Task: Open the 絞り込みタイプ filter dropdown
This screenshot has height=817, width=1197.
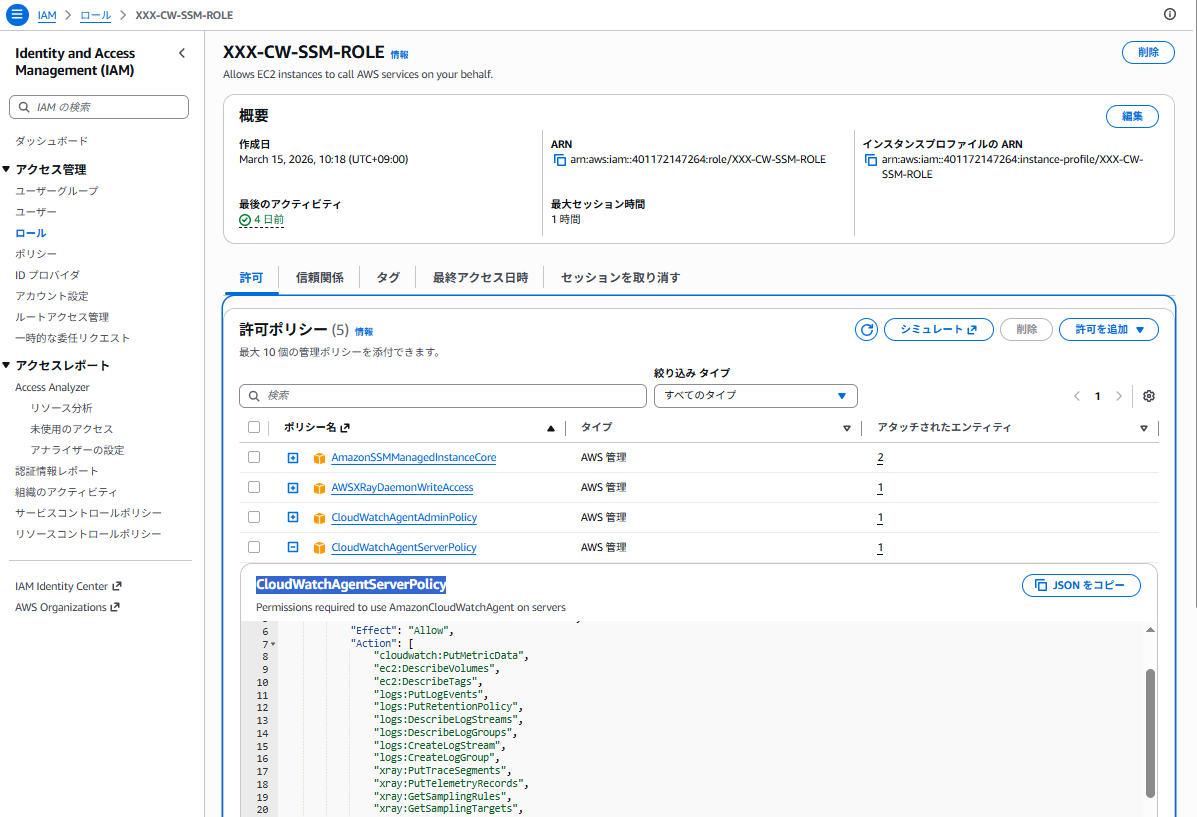Action: 756,396
